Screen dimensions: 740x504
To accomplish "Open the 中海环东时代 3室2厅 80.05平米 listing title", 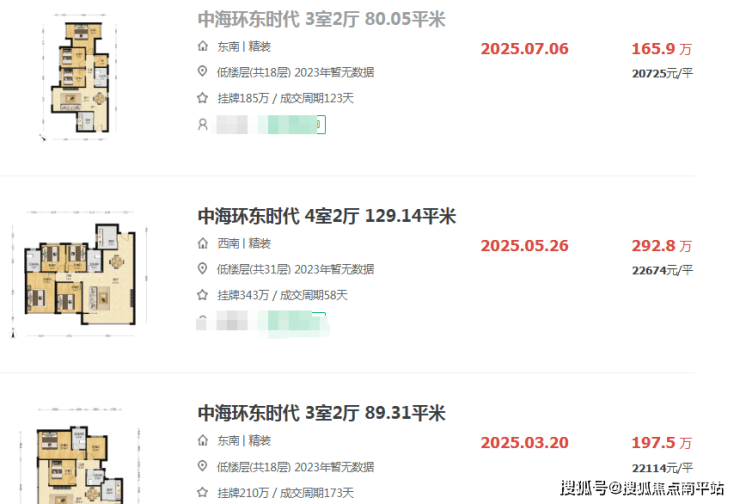I will tap(321, 19).
